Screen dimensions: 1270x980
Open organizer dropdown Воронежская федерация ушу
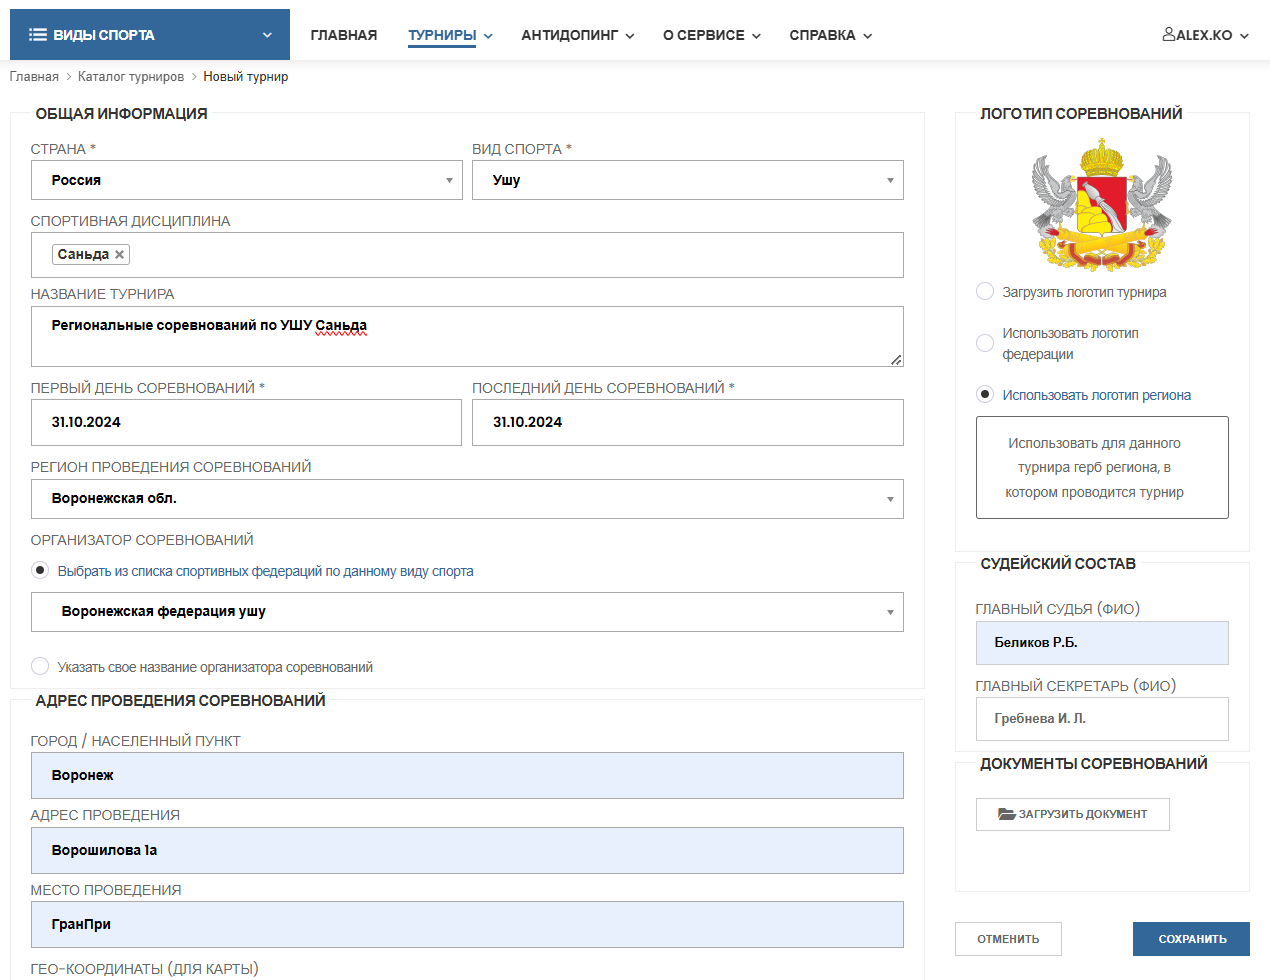point(467,612)
